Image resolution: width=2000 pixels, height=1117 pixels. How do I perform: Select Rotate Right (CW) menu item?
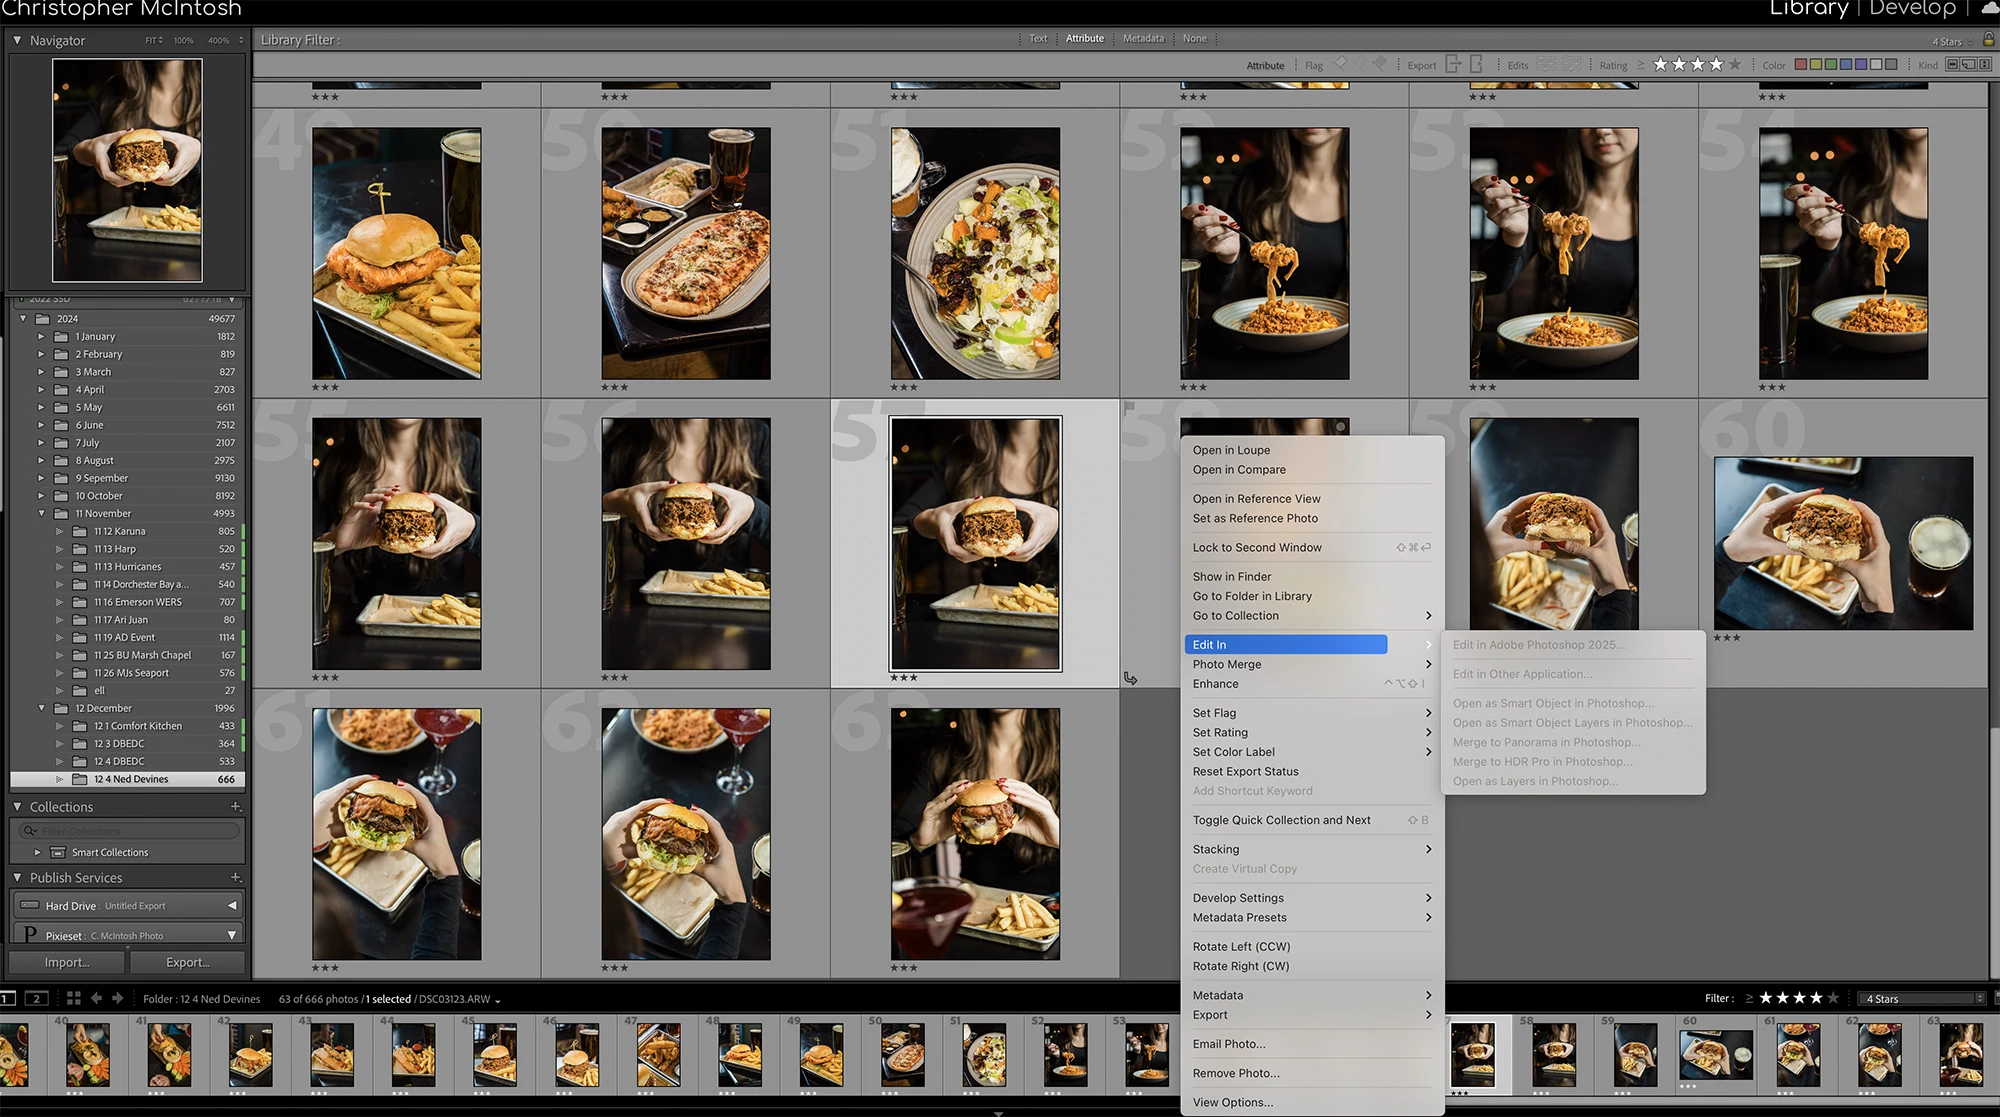pyautogui.click(x=1240, y=966)
